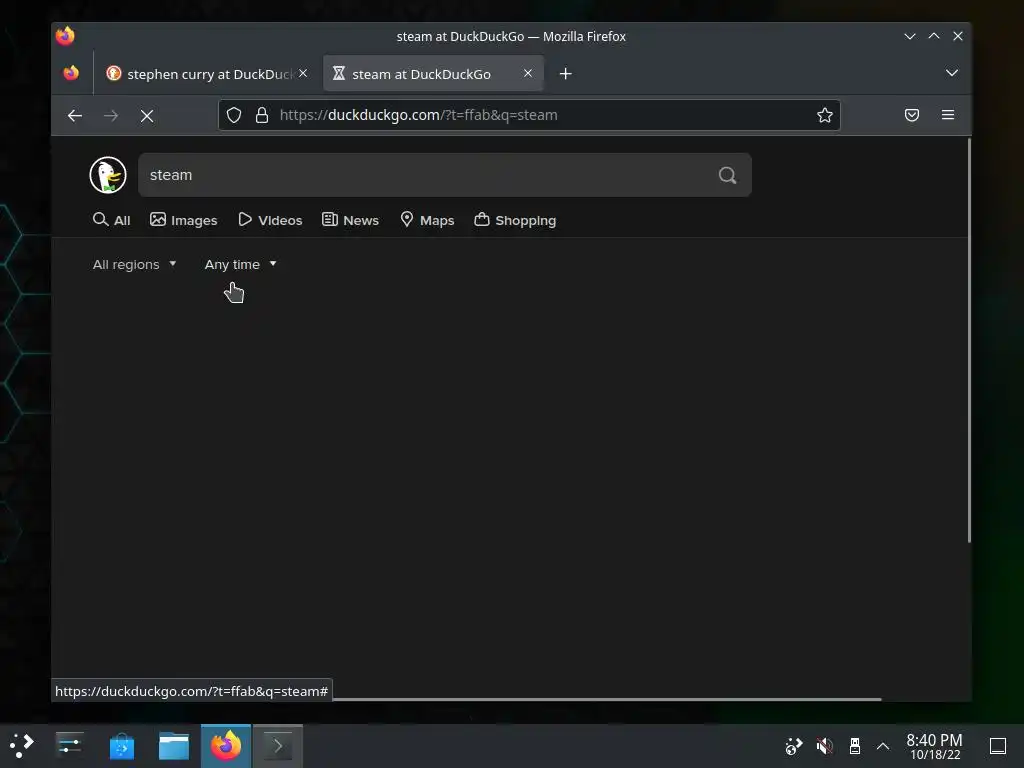This screenshot has height=768, width=1024.
Task: Close the stephen curry tab
Action: (303, 73)
